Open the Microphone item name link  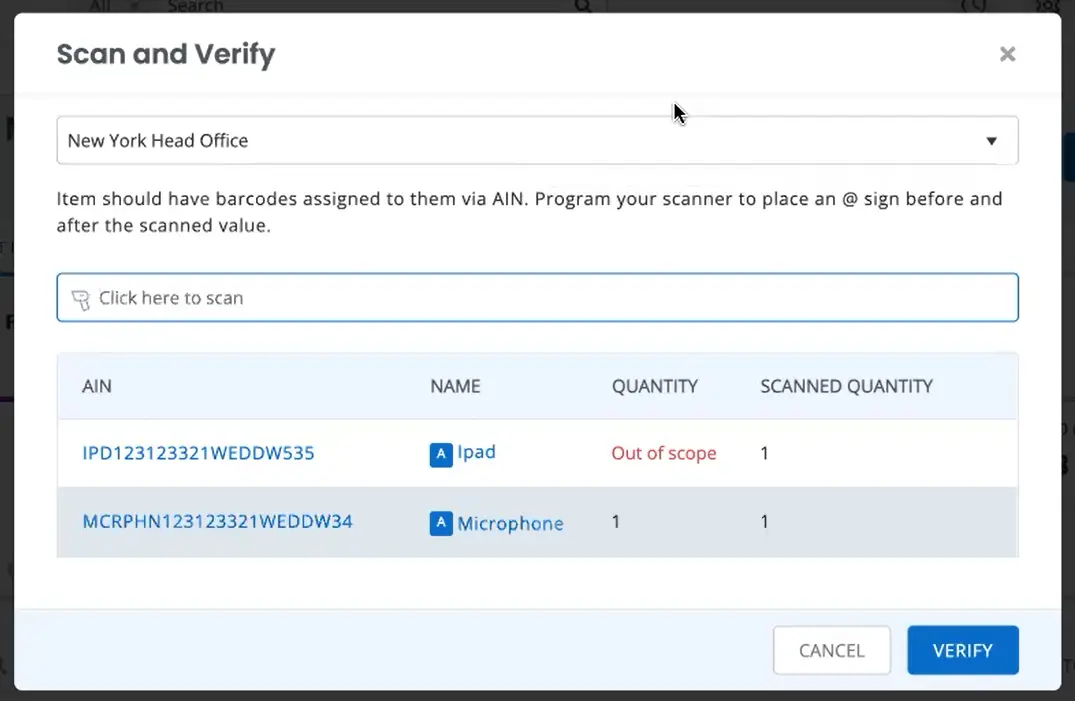(x=510, y=523)
